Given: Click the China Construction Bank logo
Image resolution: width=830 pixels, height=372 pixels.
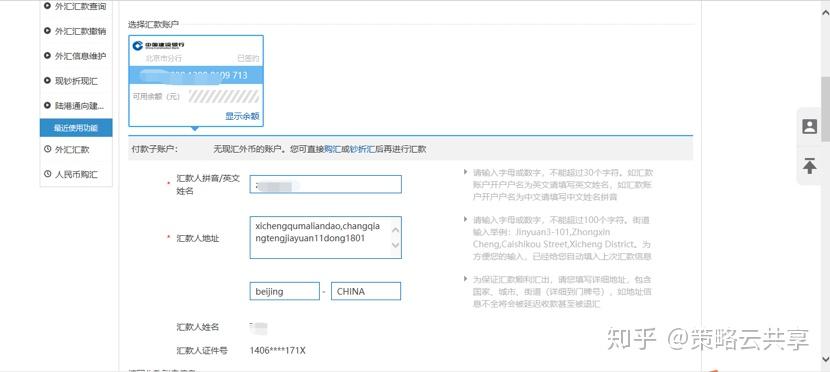Looking at the screenshot, I should [159, 45].
